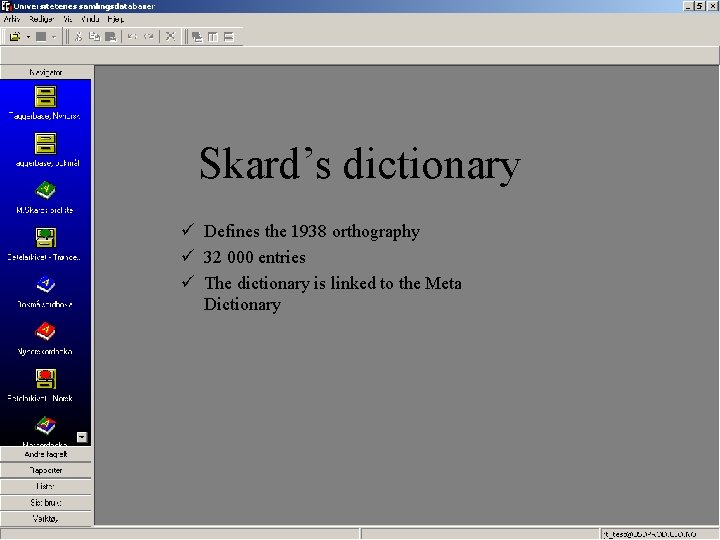Switch to the Sist brukt section
The image size is (720, 540).
46,503
